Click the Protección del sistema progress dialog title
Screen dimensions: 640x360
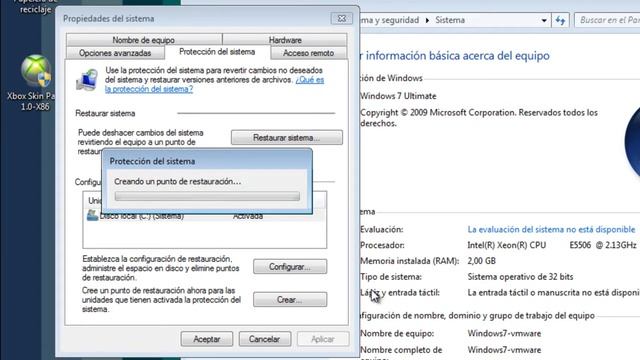[x=152, y=161]
